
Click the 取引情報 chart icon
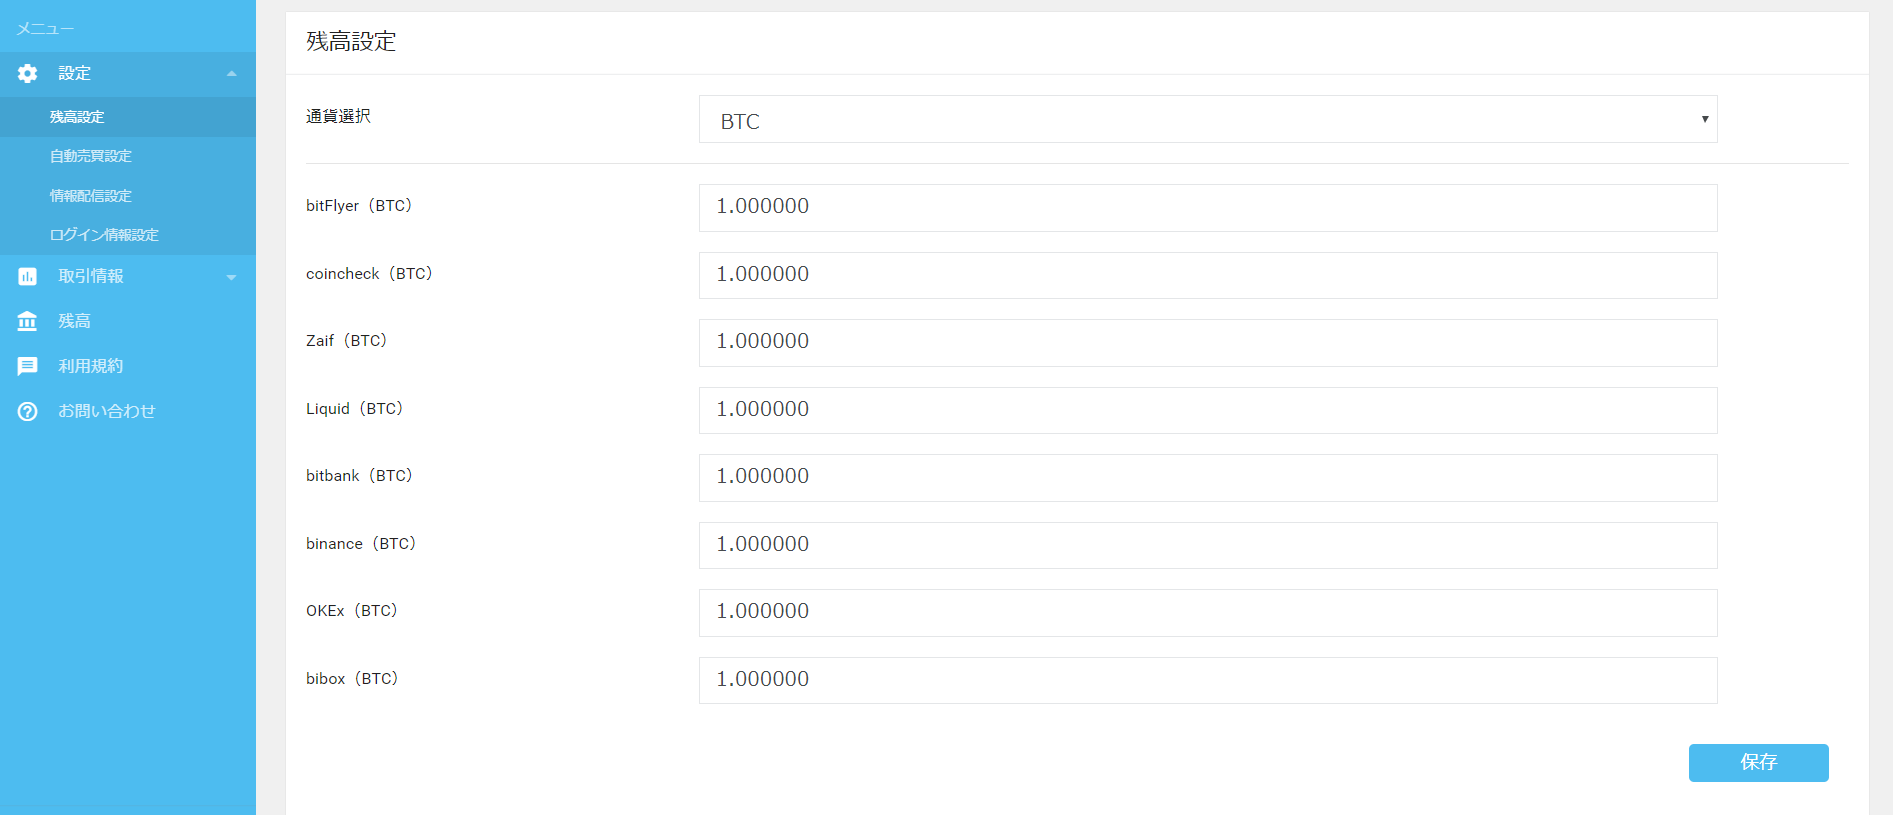(x=28, y=276)
